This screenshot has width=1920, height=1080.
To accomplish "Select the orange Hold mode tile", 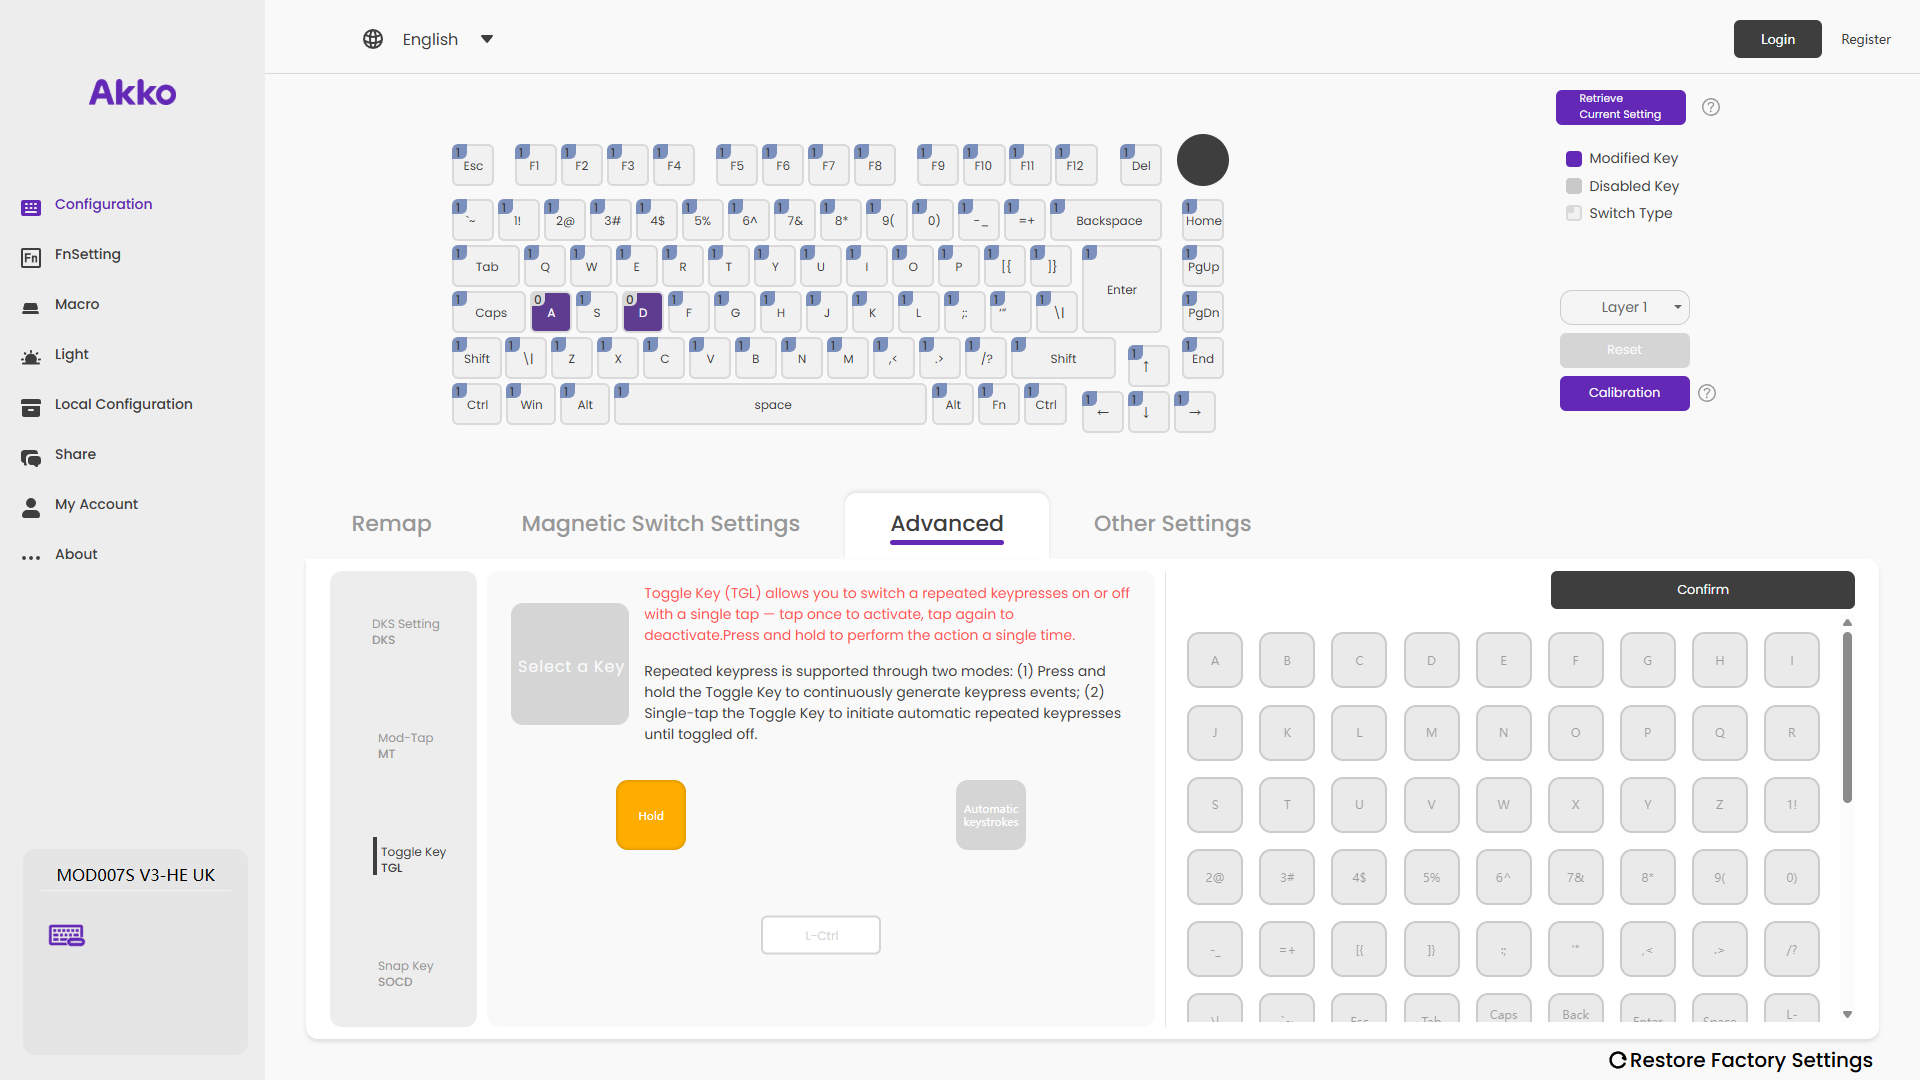I will (651, 815).
